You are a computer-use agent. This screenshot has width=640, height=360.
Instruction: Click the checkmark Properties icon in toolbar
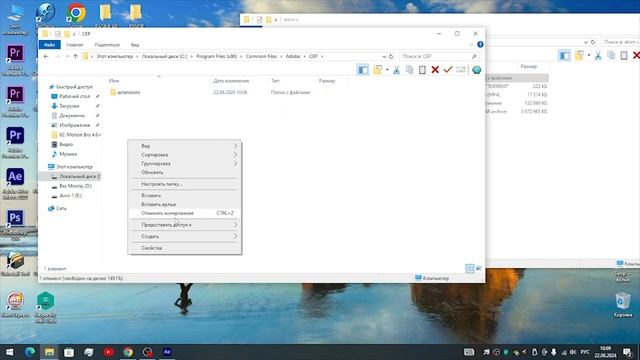pyautogui.click(x=448, y=70)
